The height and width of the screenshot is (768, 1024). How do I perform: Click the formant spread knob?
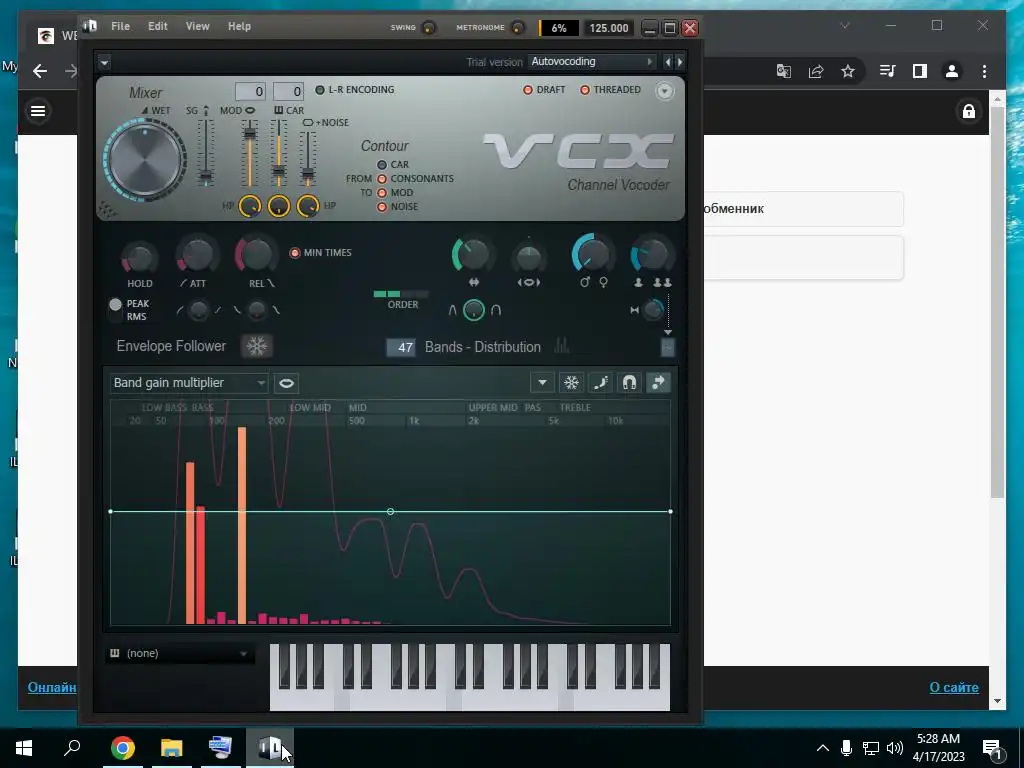tap(528, 257)
